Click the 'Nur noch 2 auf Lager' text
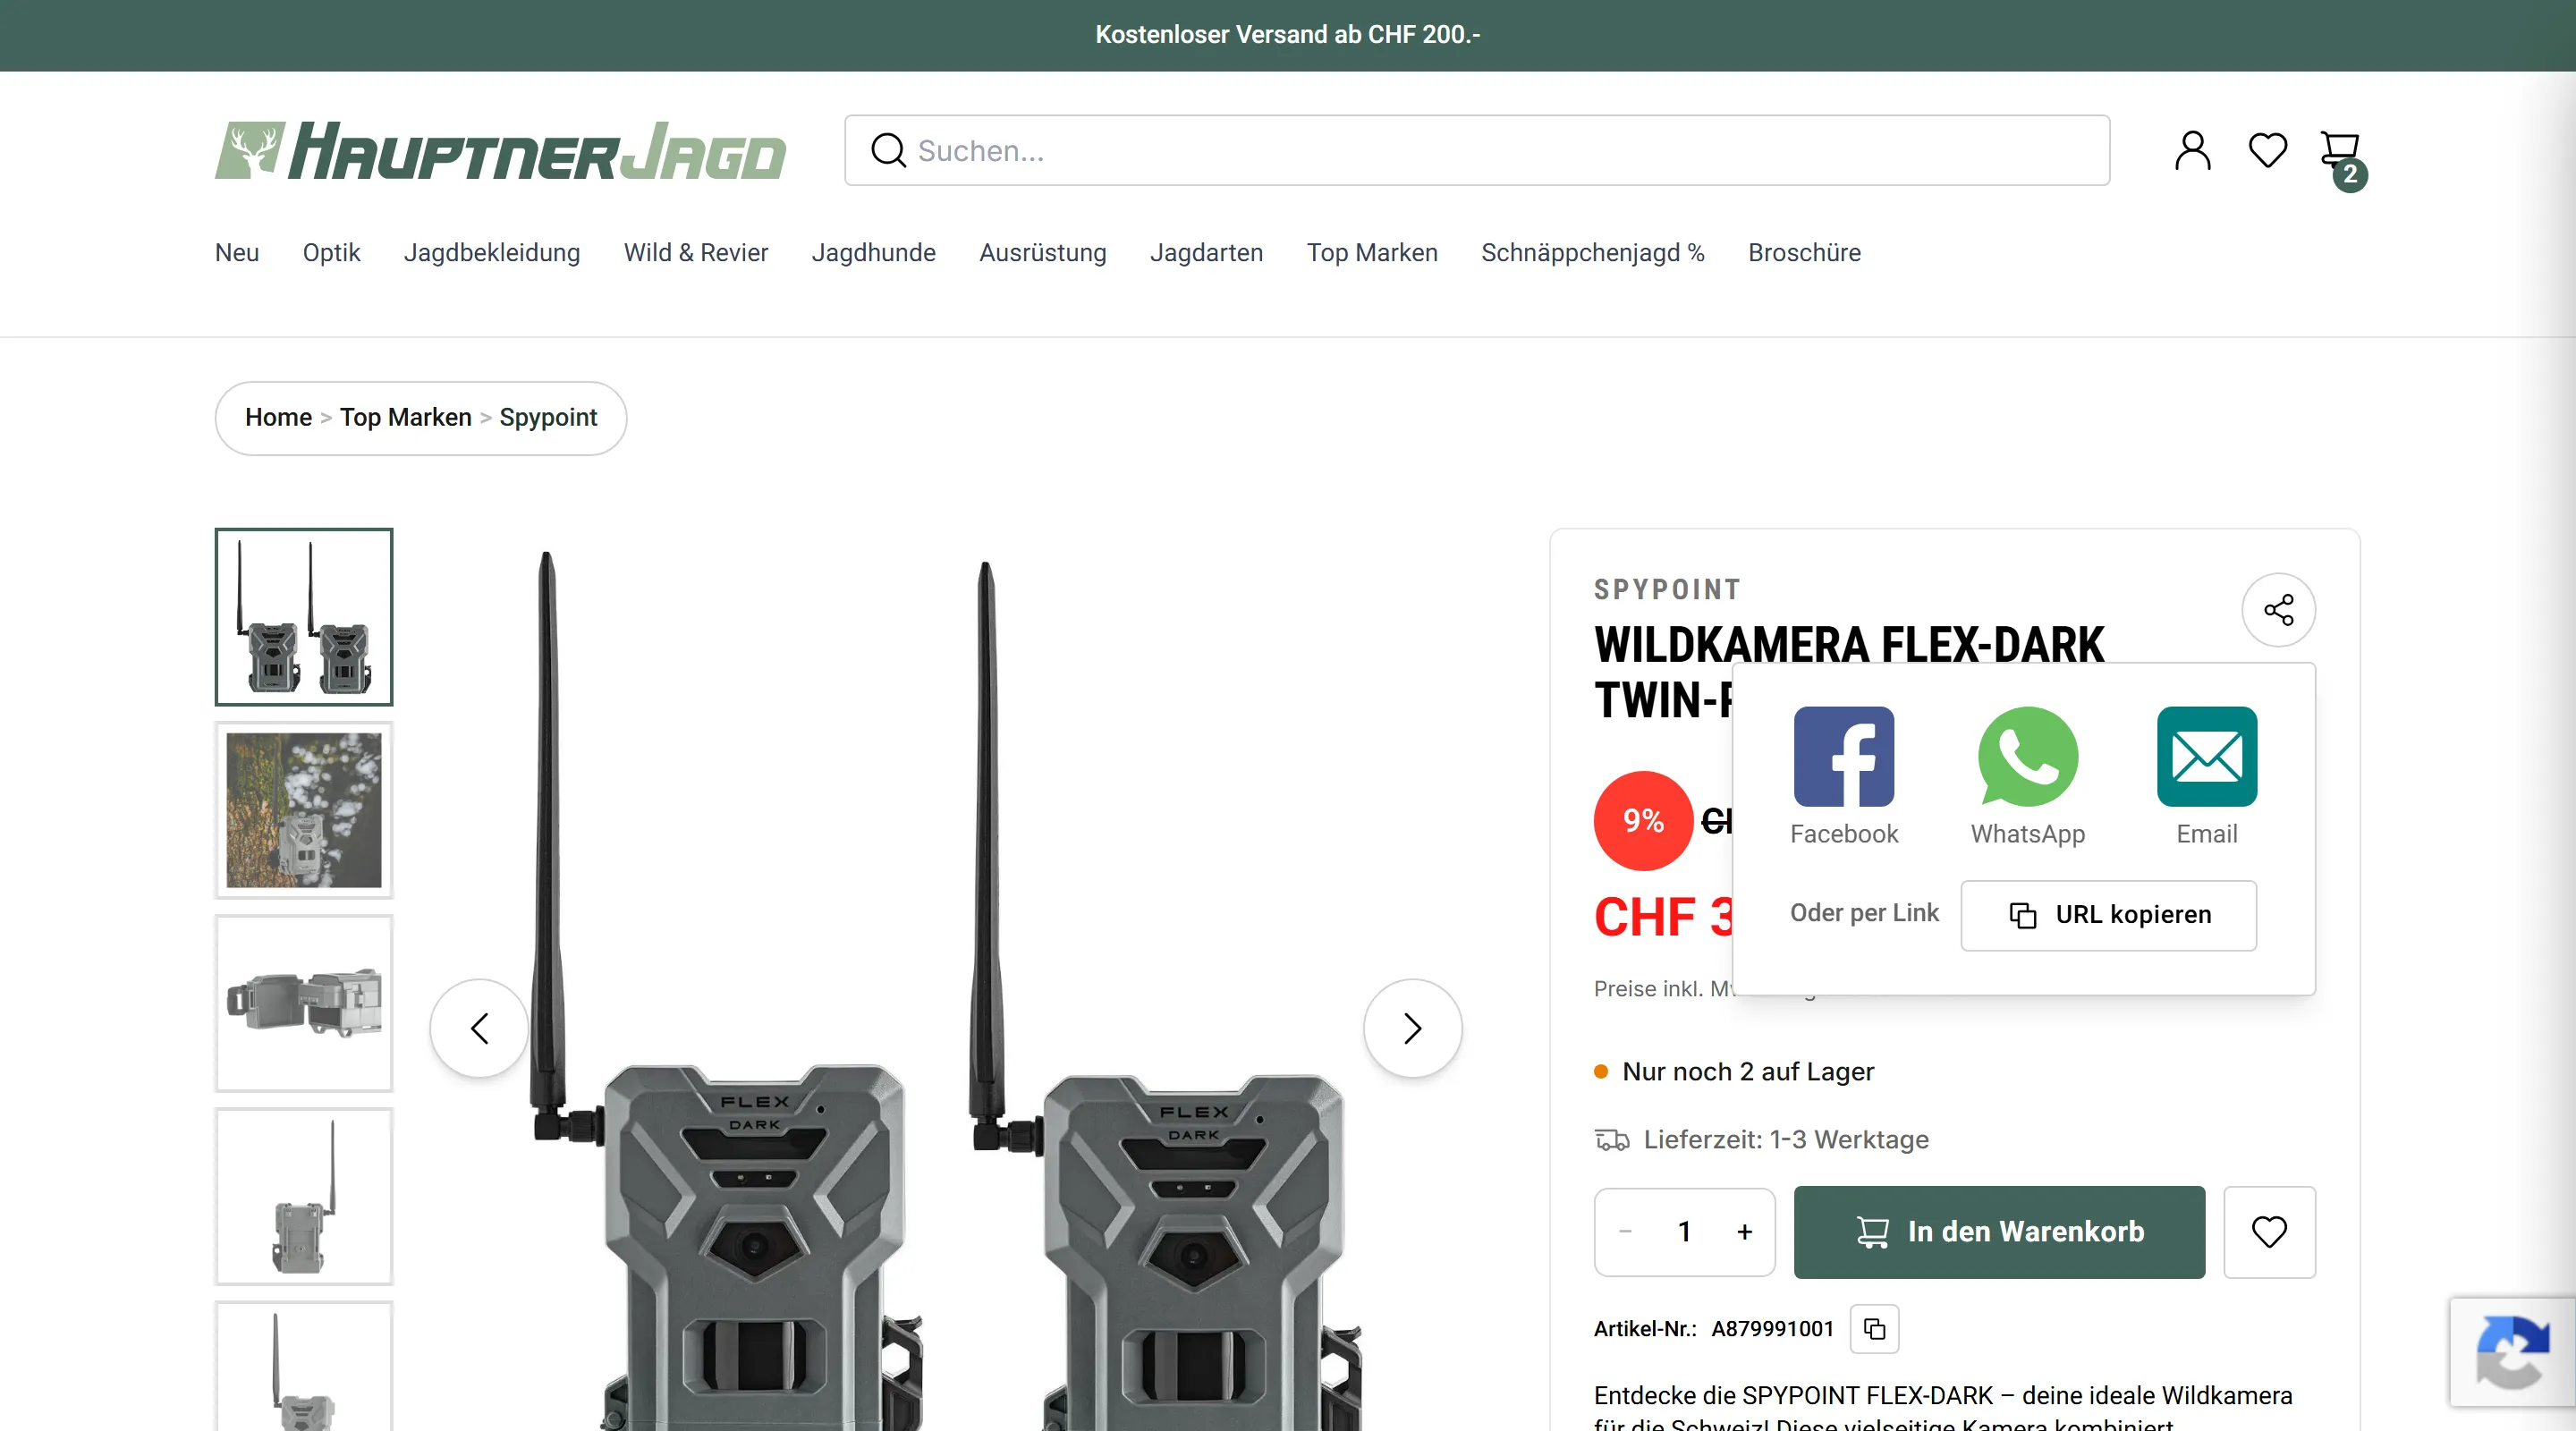 click(x=1747, y=1072)
